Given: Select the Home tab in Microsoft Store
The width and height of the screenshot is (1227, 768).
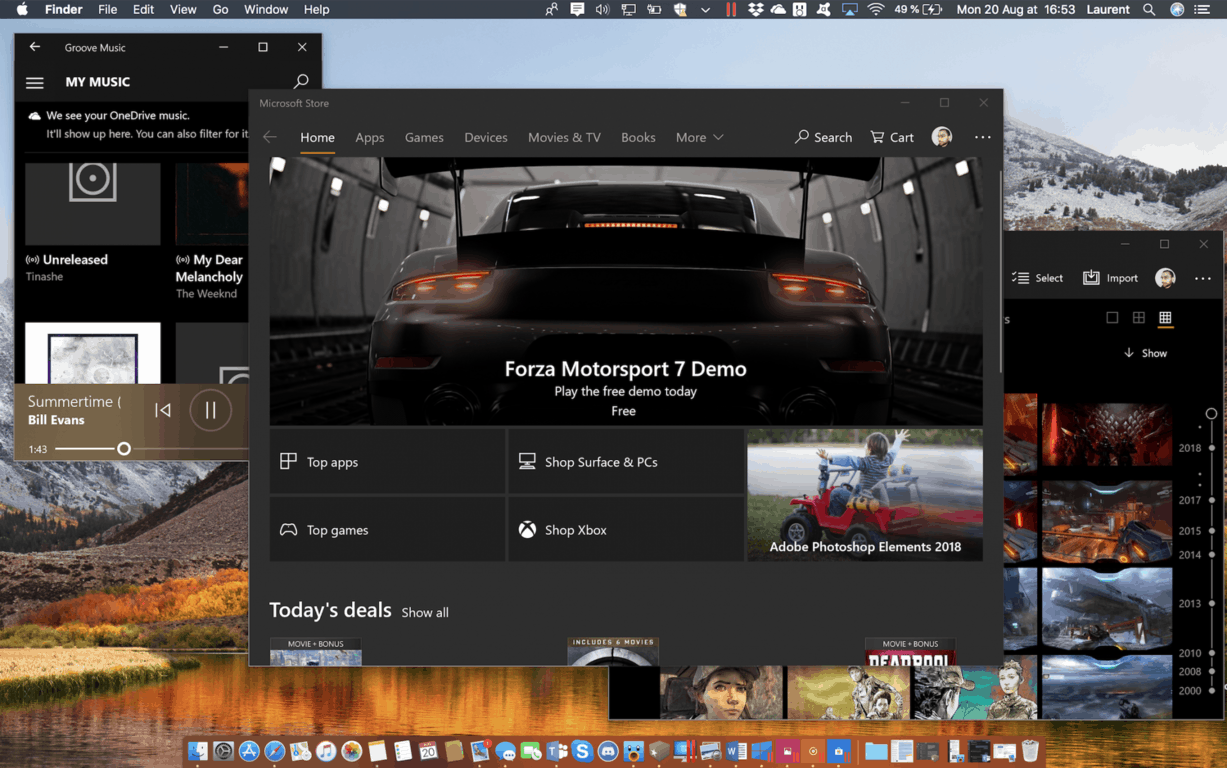Looking at the screenshot, I should [317, 137].
